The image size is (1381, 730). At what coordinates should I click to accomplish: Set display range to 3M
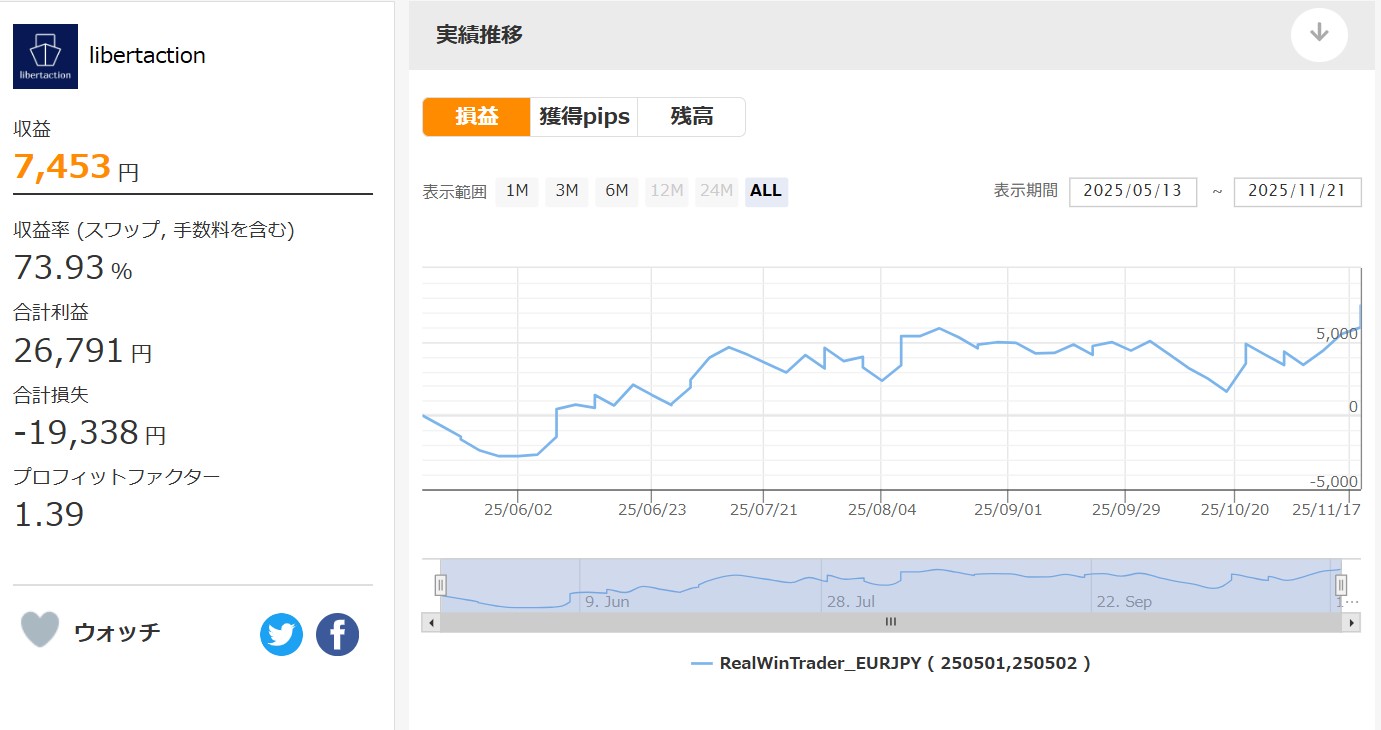point(566,191)
